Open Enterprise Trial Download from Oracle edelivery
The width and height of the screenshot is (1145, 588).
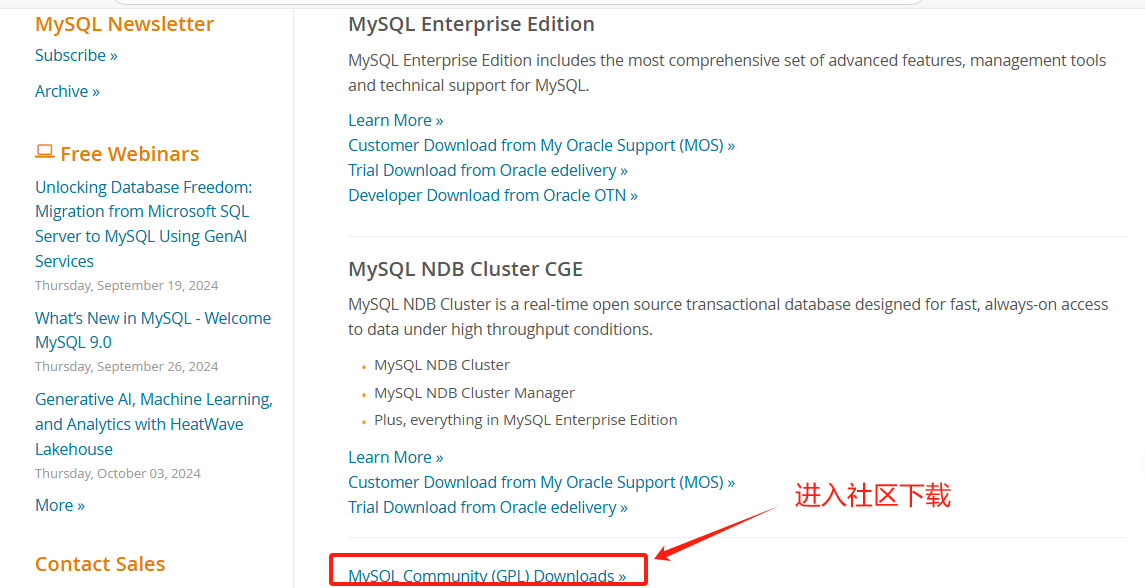pyautogui.click(x=488, y=170)
